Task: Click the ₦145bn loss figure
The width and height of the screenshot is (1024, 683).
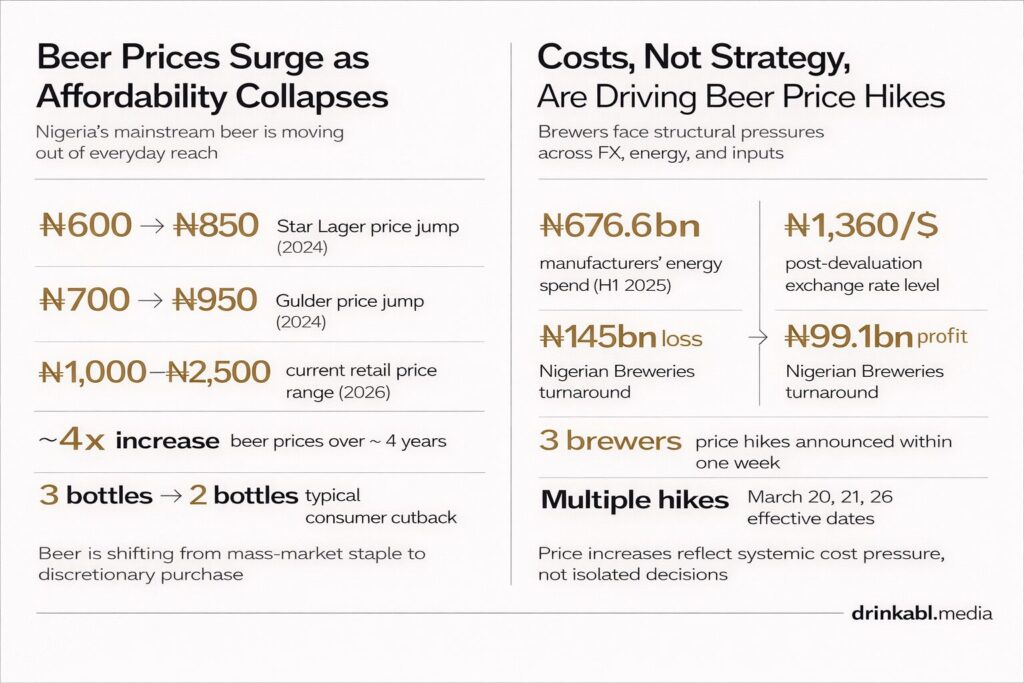Action: click(620, 338)
